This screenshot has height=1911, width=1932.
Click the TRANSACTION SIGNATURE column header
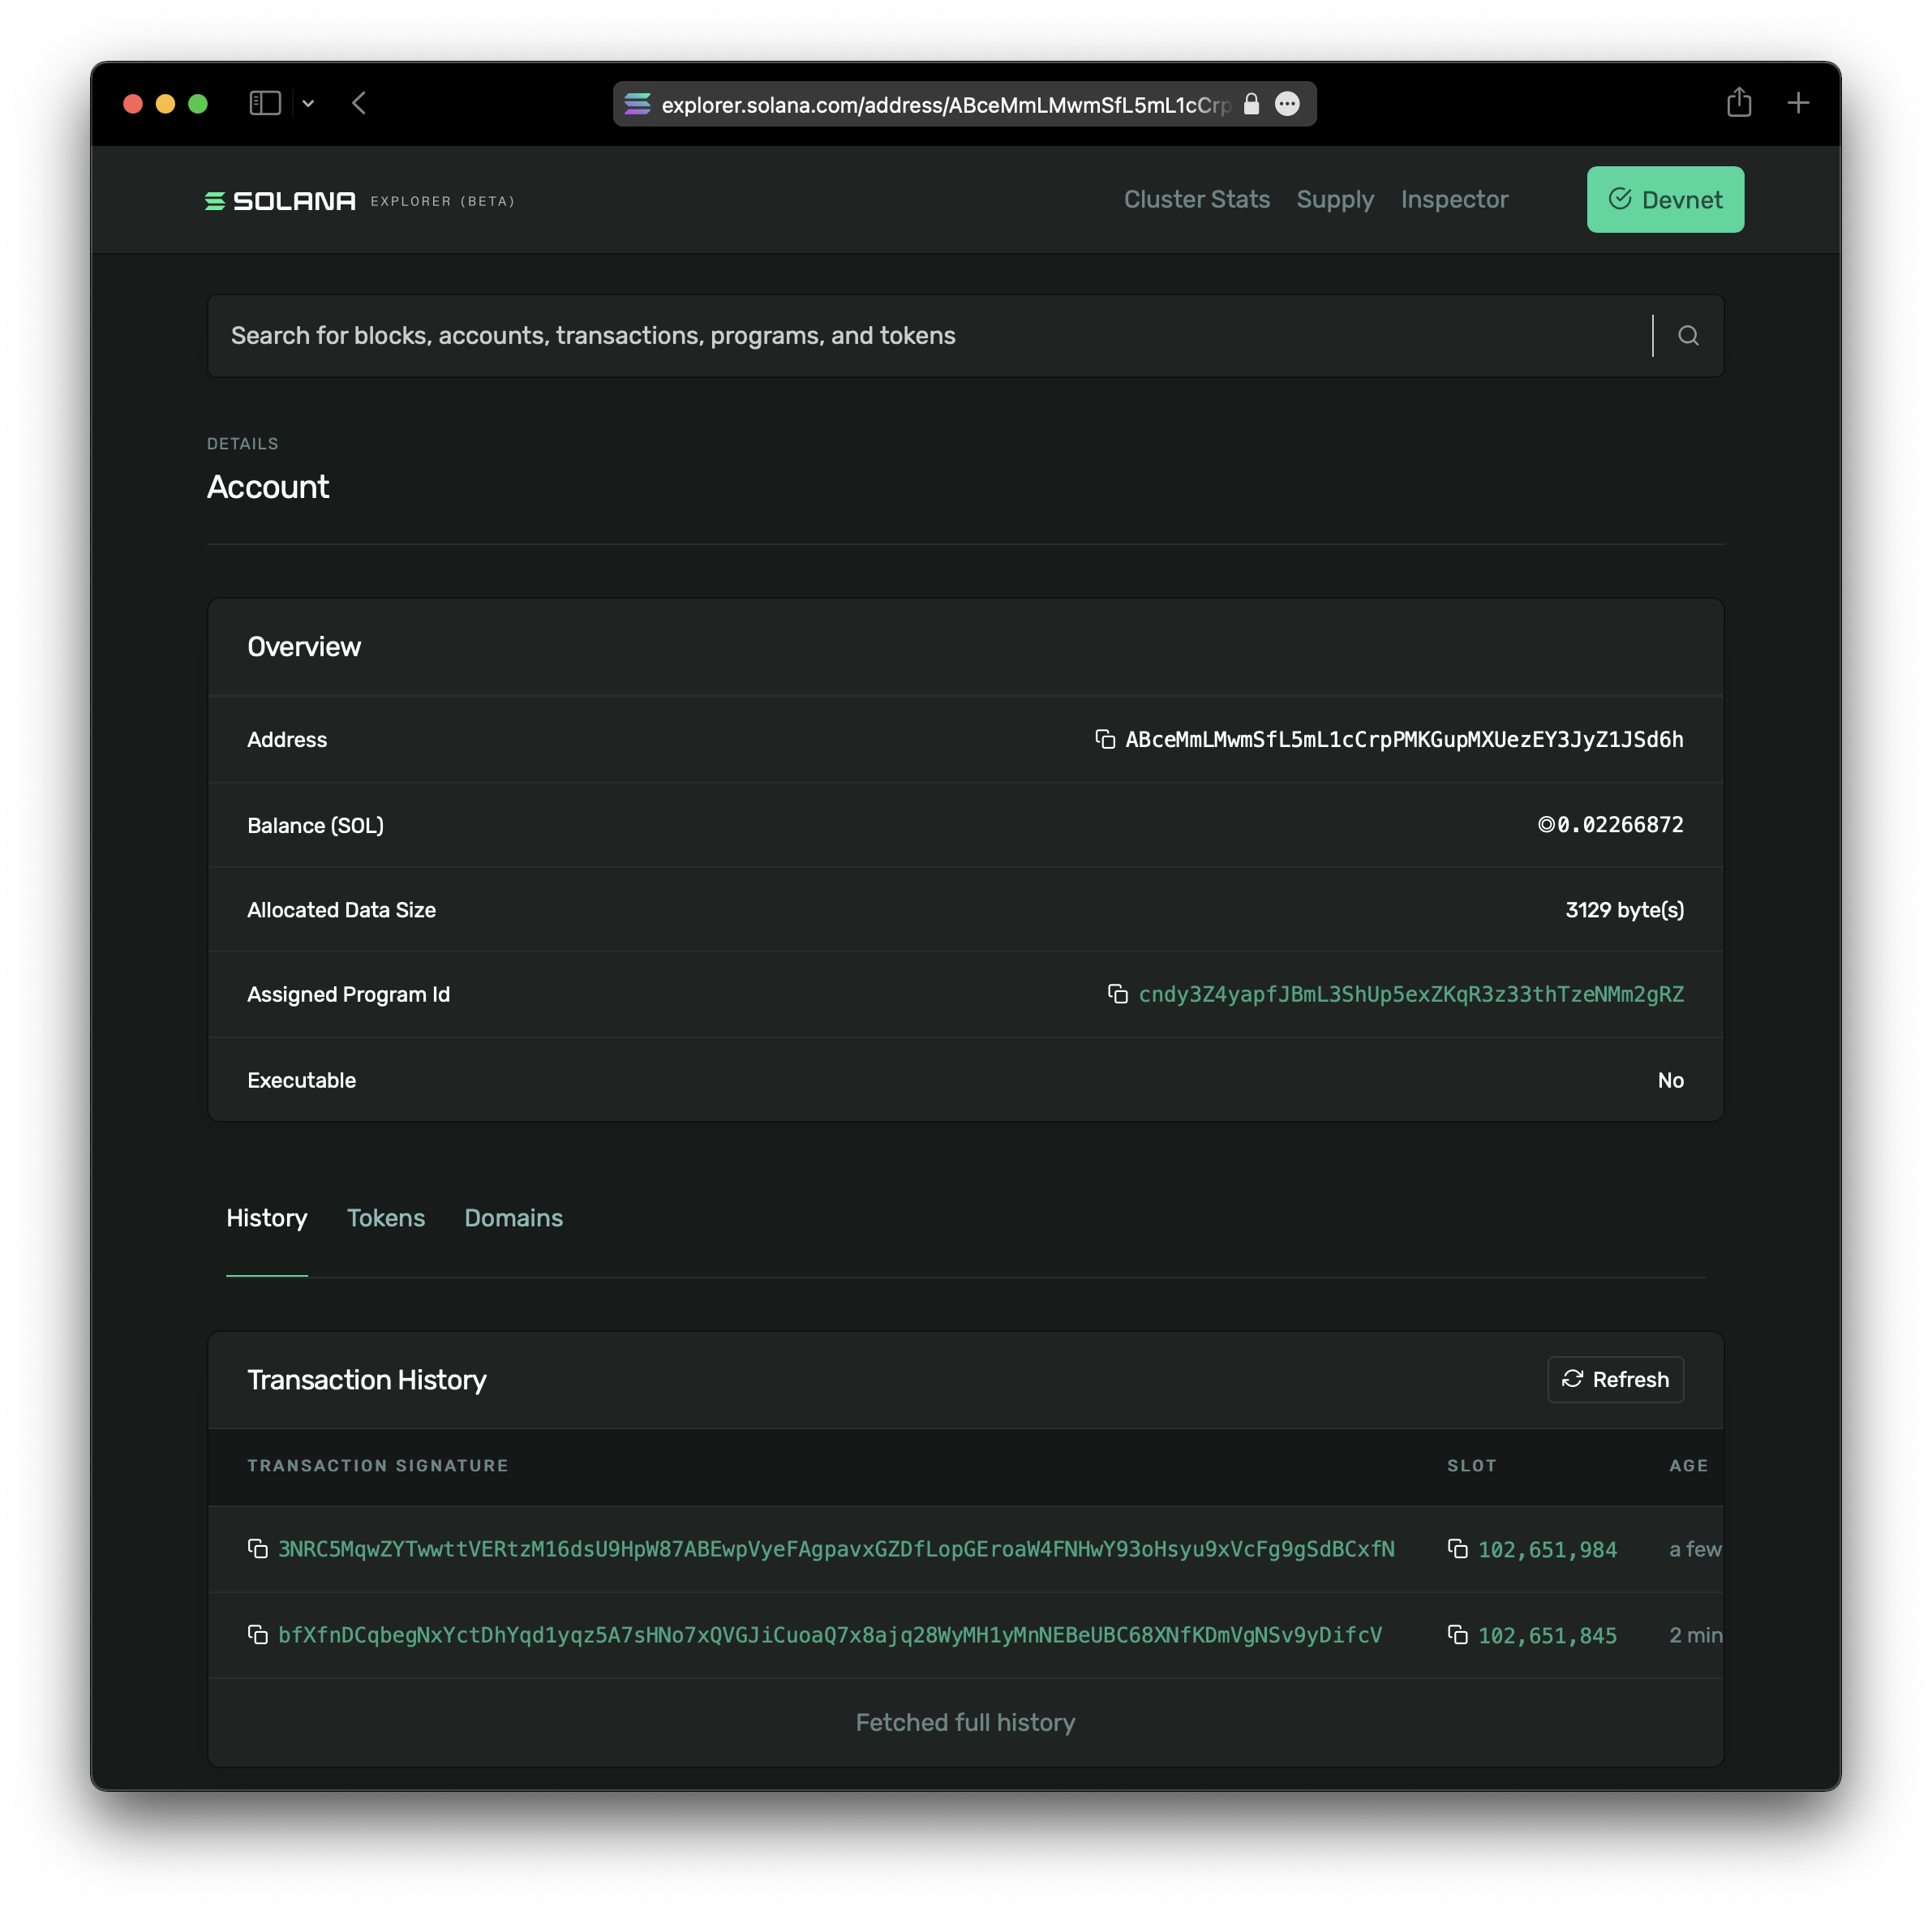coord(378,1466)
